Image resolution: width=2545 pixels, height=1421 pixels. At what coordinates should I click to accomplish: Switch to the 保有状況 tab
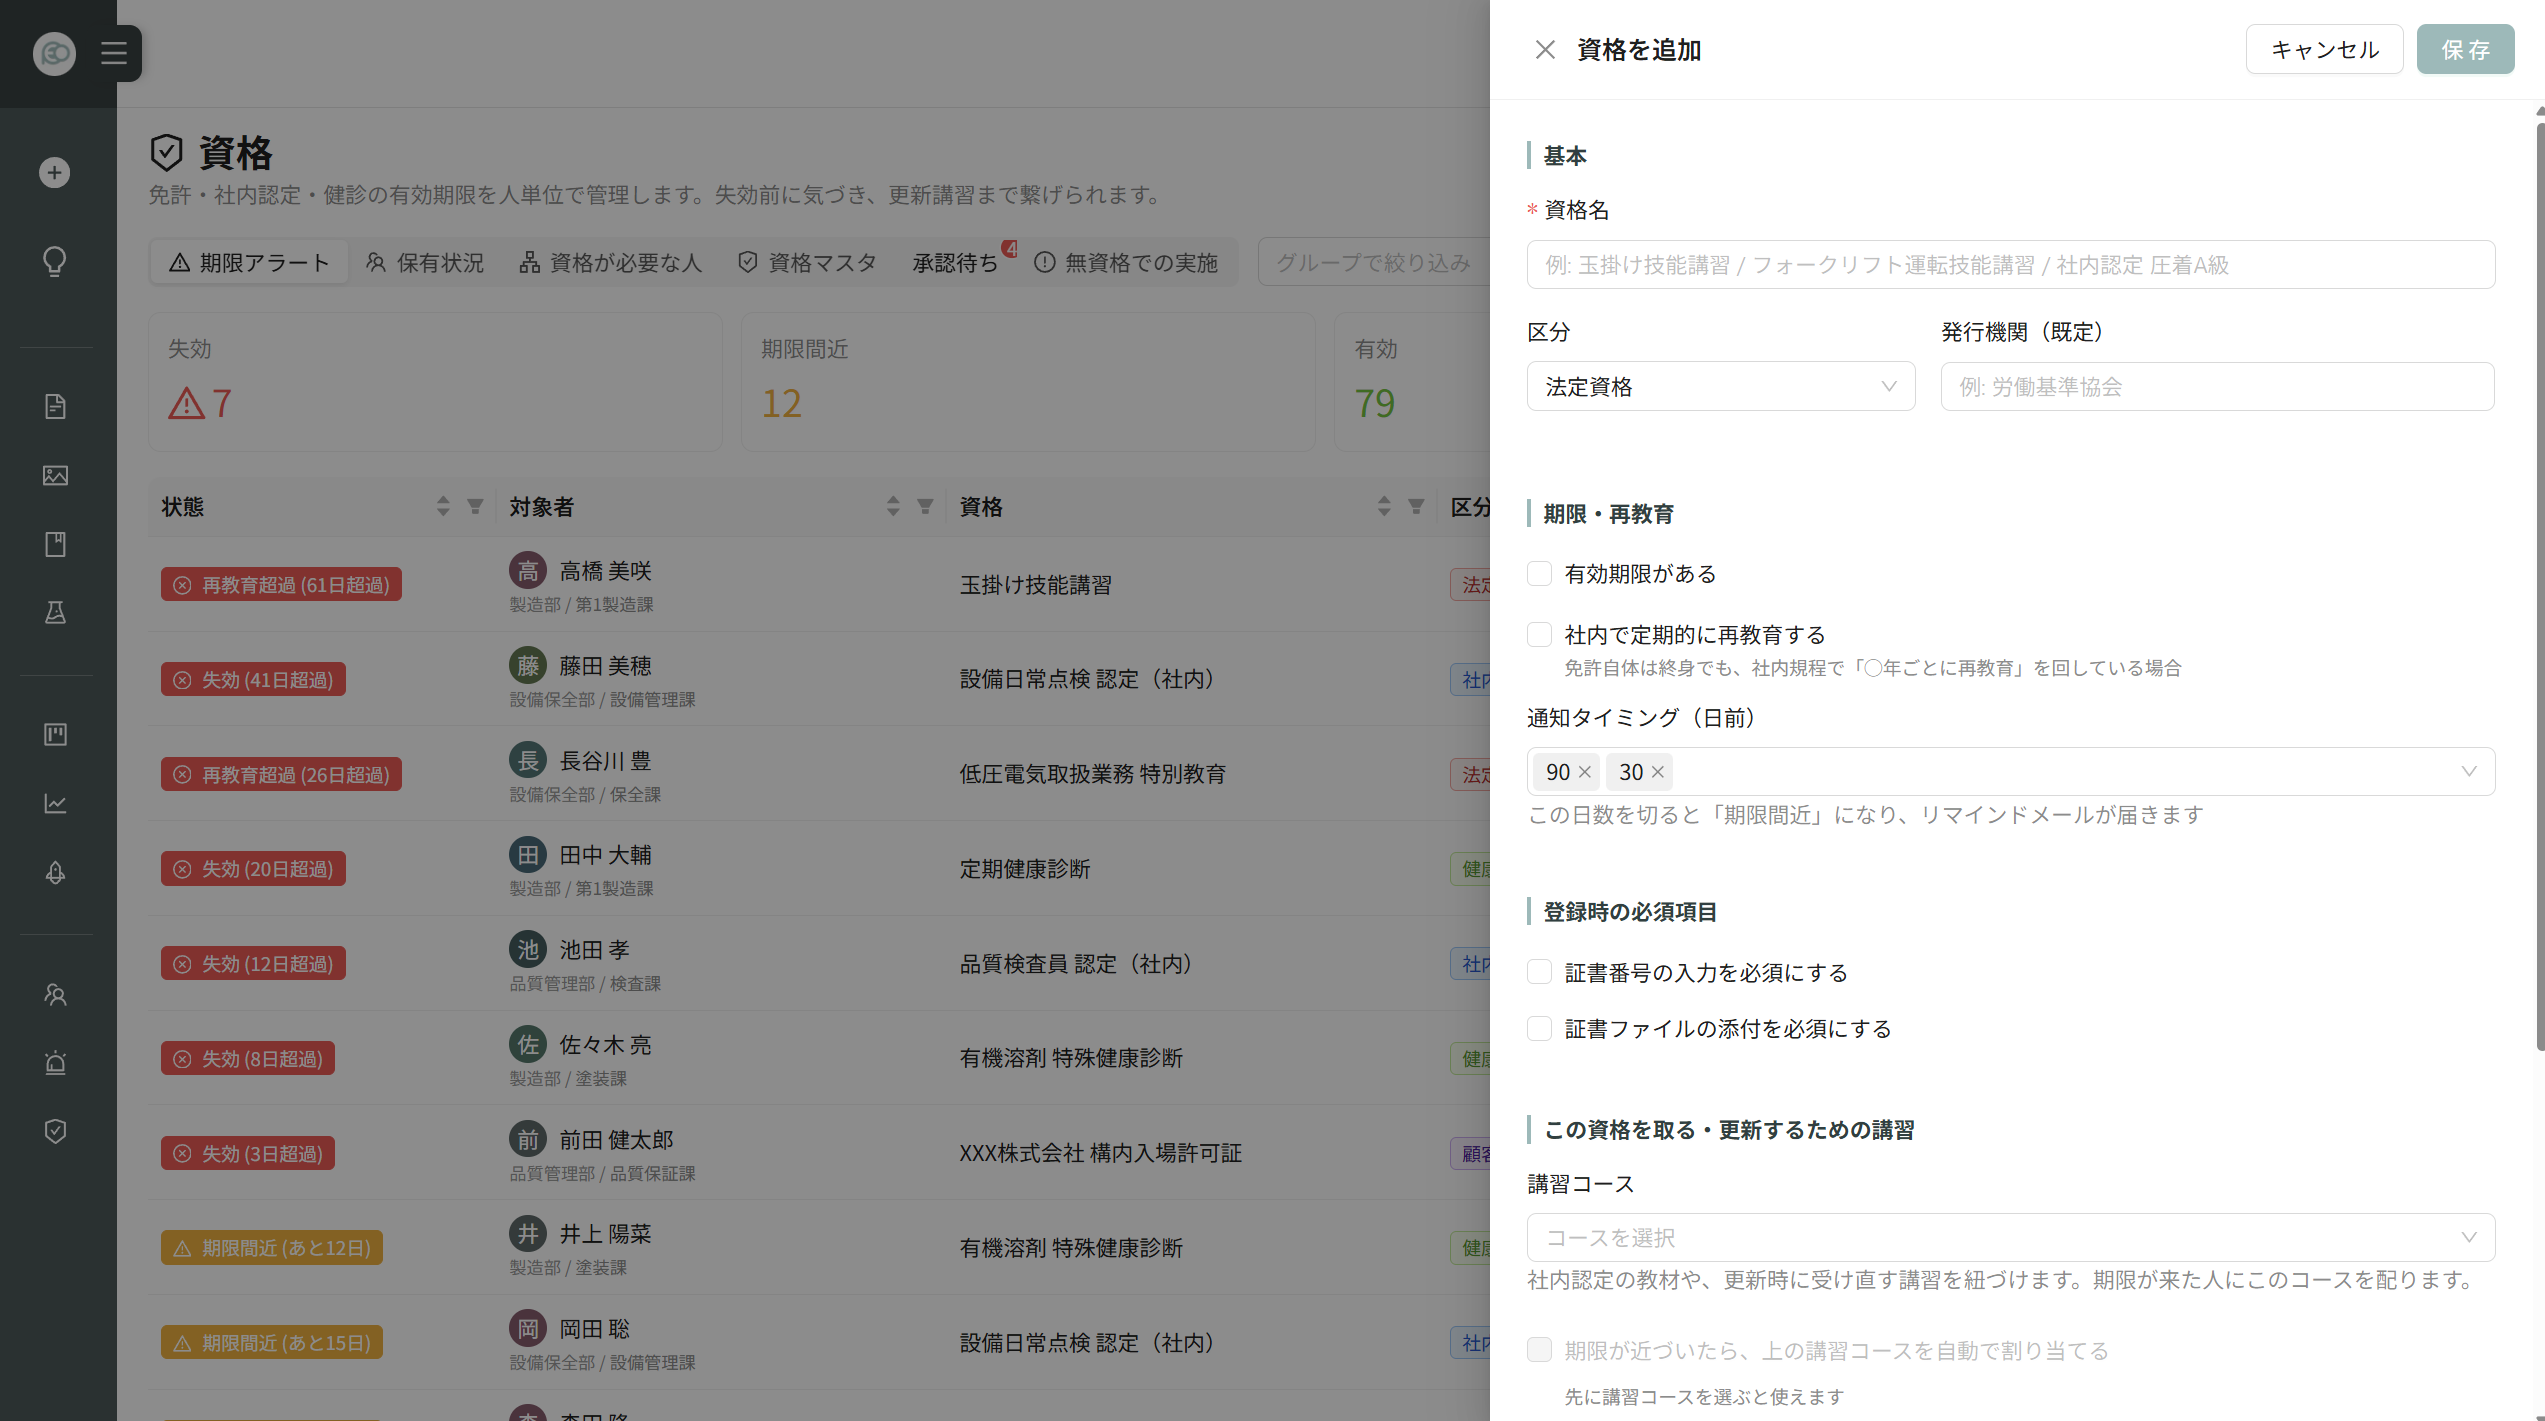point(425,263)
